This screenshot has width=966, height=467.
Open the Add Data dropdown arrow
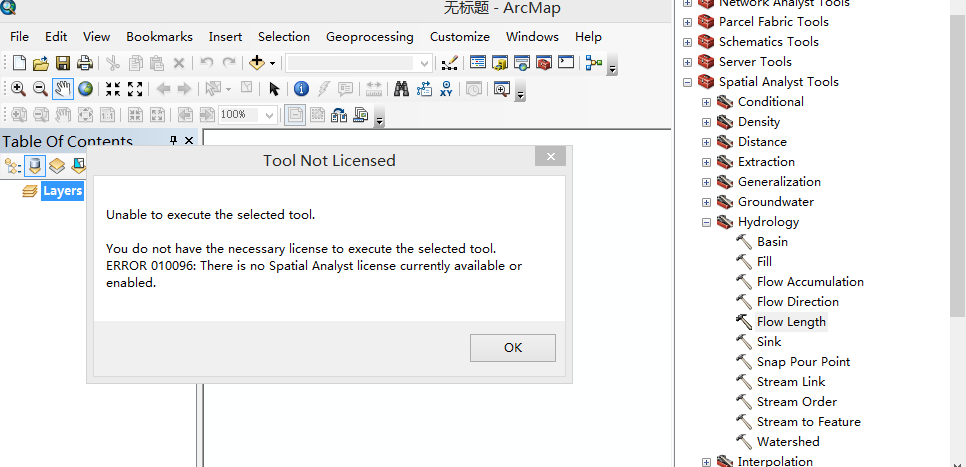(272, 63)
